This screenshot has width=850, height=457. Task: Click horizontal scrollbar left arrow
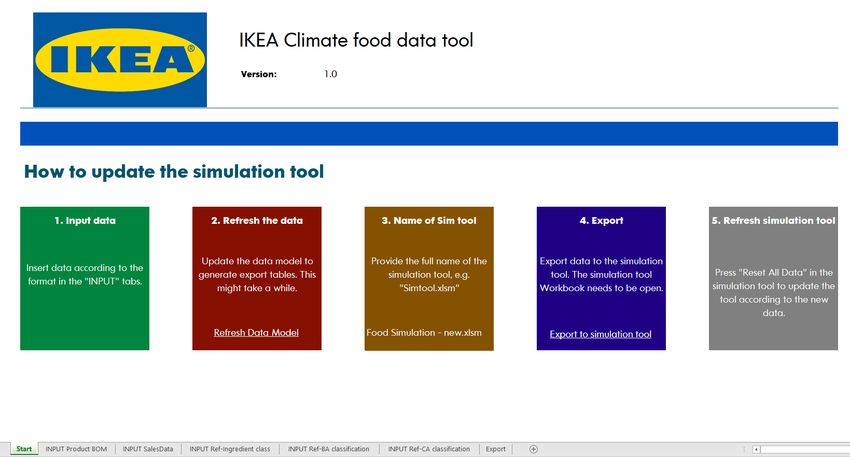tap(756, 449)
